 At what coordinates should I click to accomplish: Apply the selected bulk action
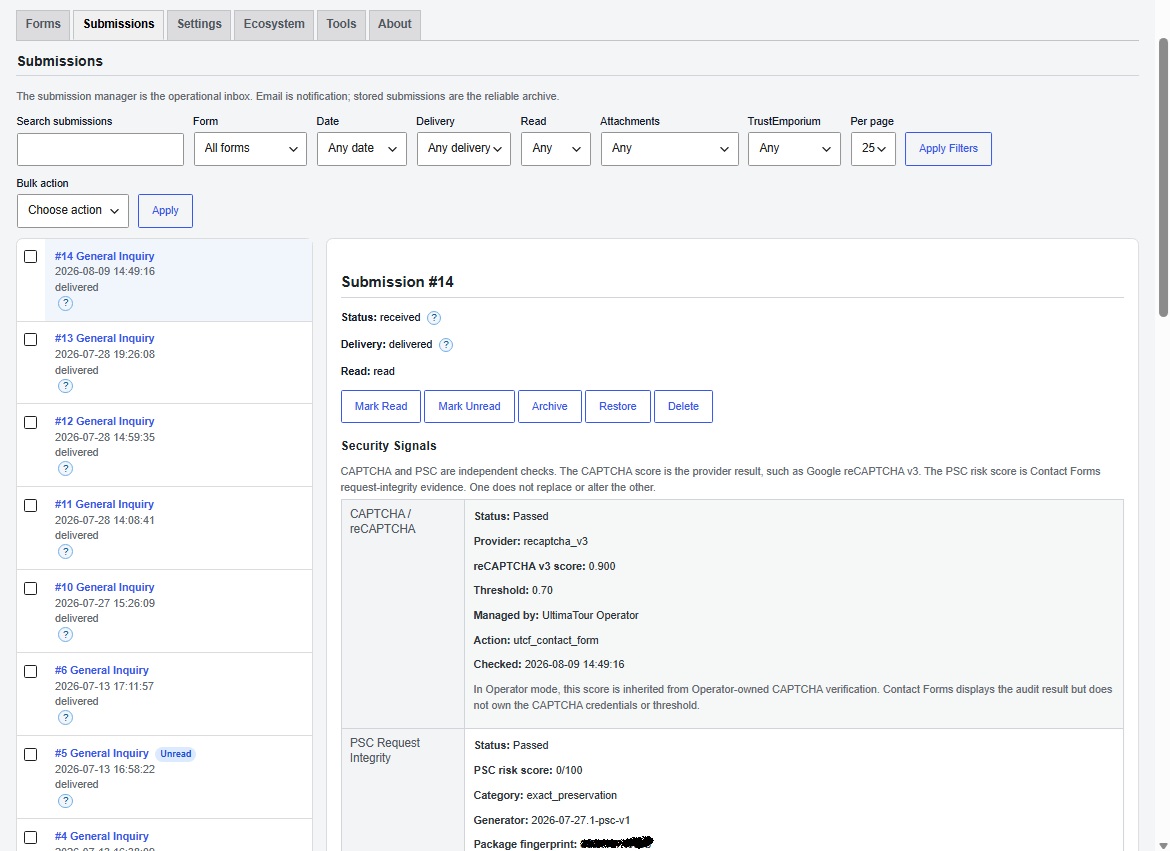coord(165,211)
